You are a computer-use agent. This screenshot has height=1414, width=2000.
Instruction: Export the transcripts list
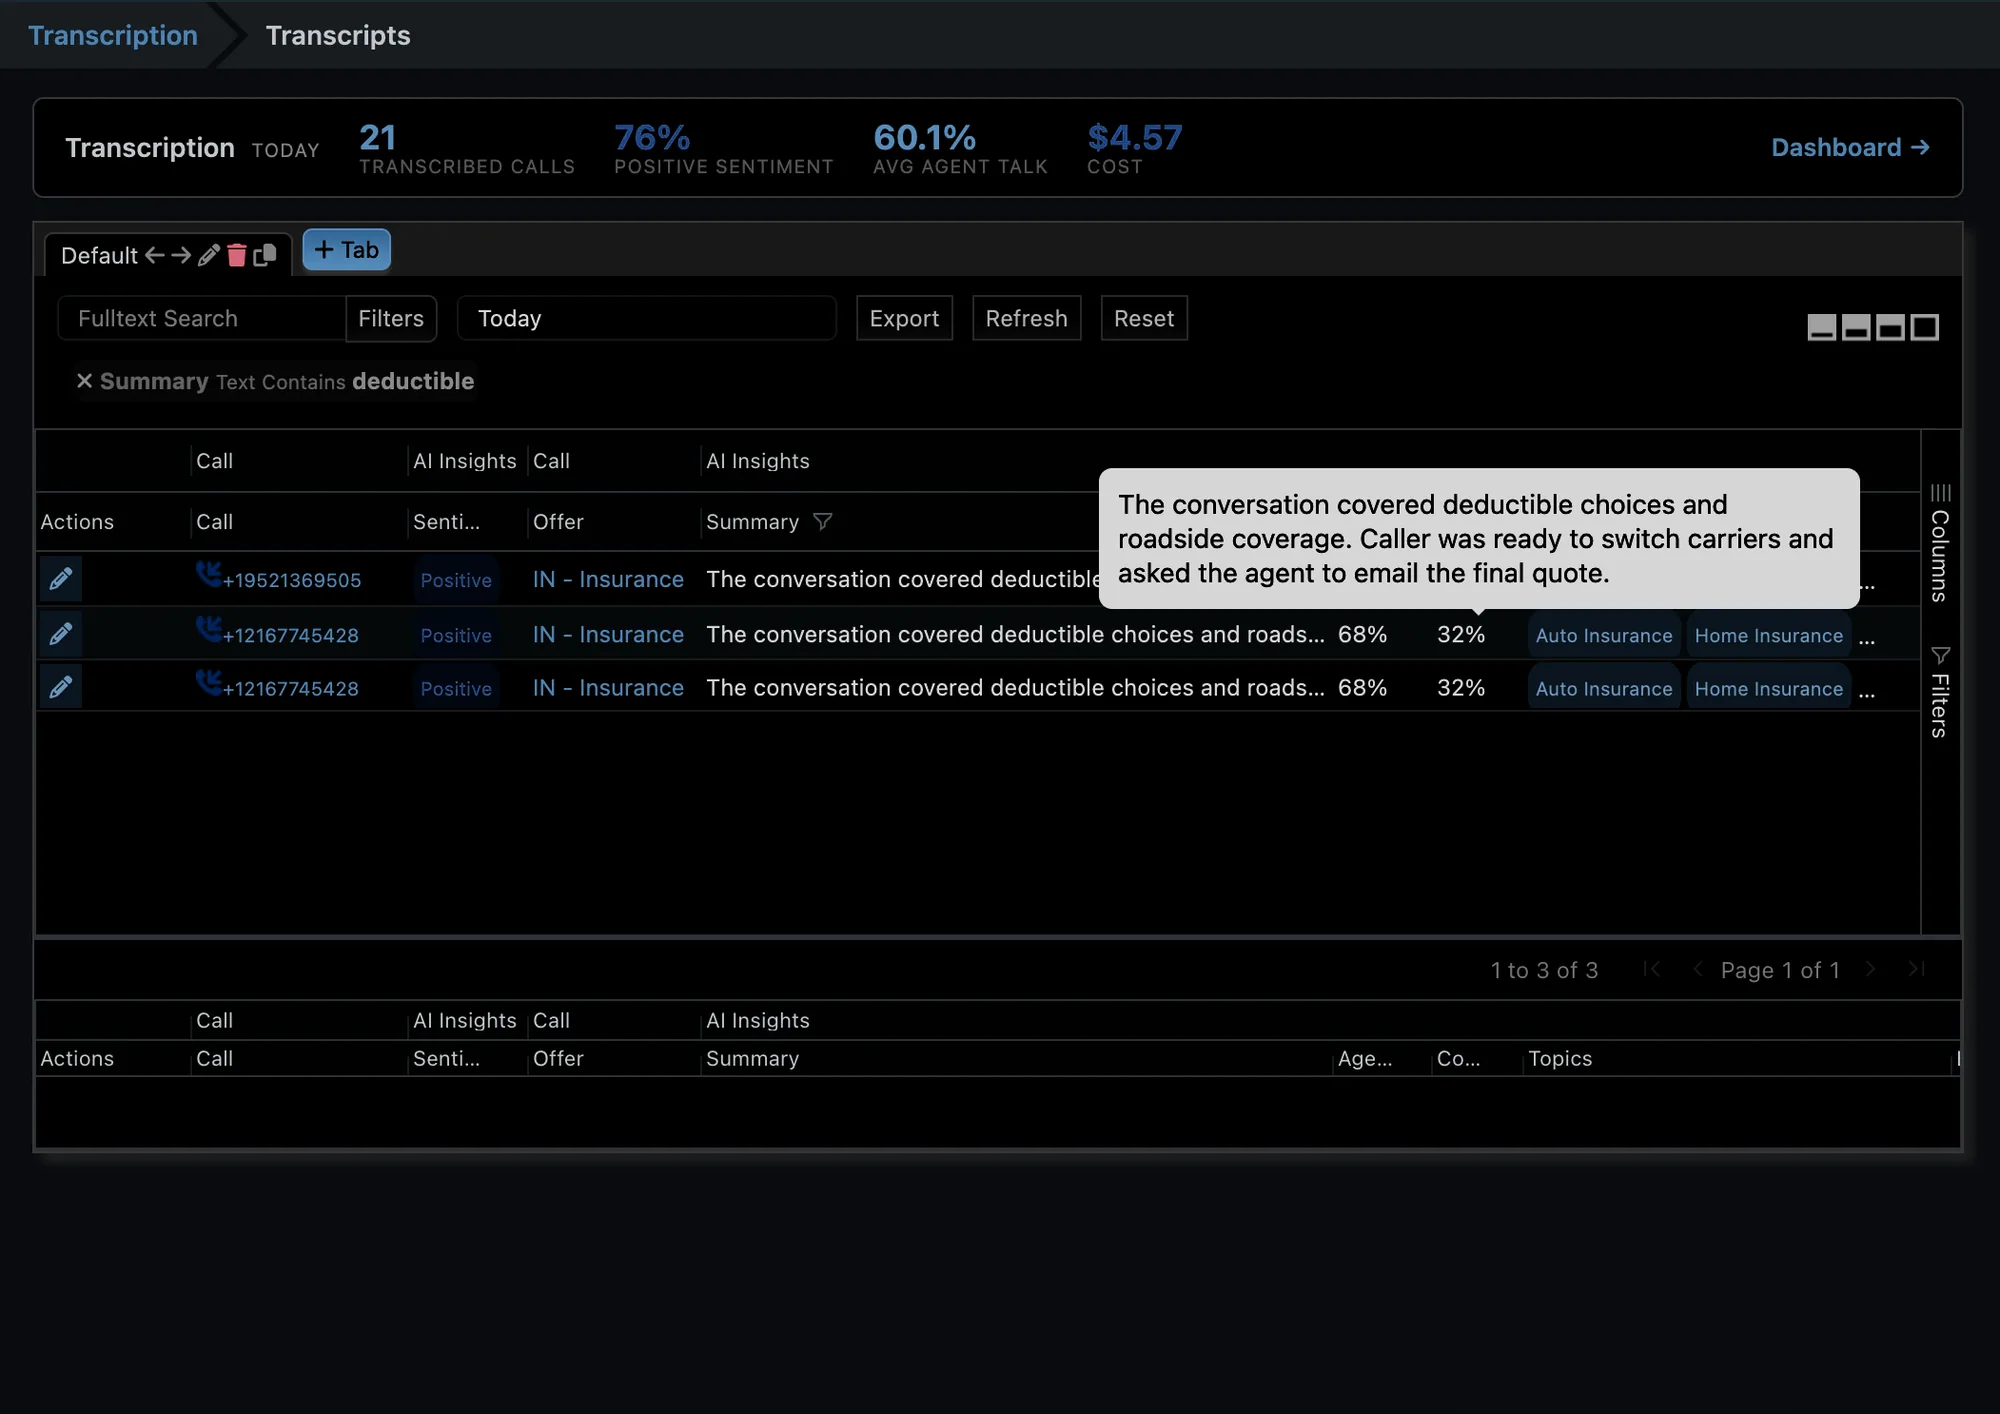[904, 318]
